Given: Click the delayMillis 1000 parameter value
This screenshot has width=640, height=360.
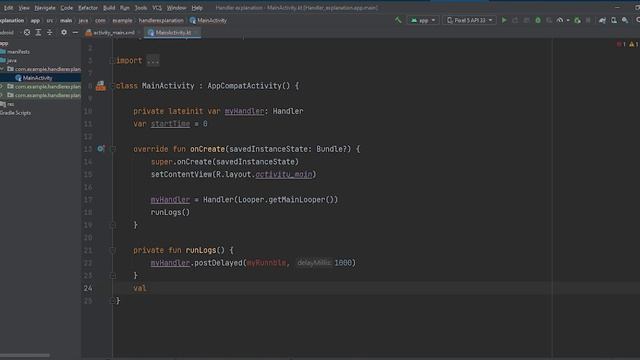Looking at the screenshot, I should 343,263.
